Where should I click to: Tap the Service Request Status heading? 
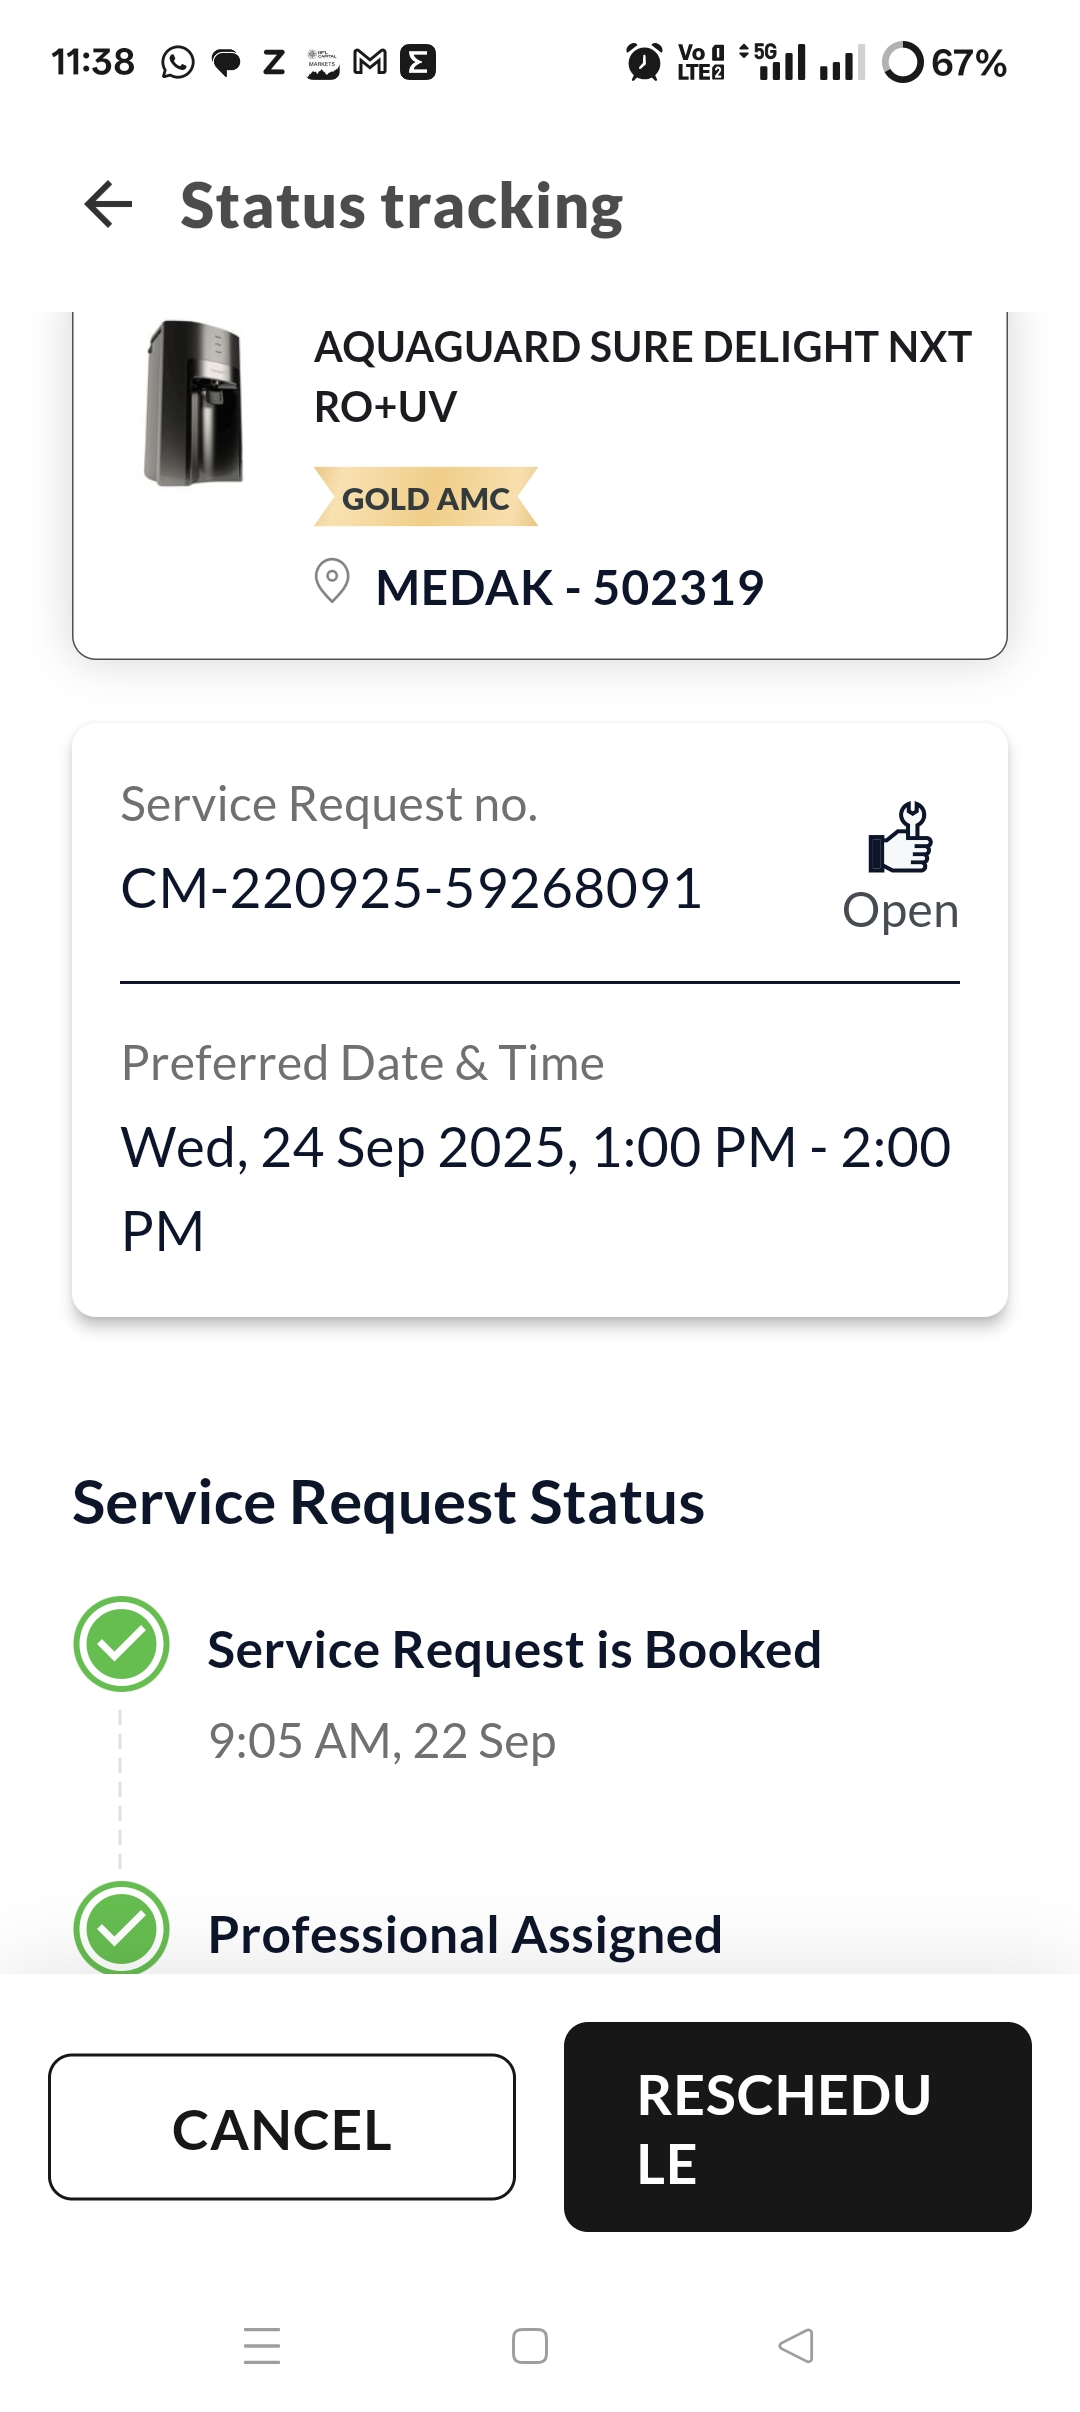click(388, 1502)
